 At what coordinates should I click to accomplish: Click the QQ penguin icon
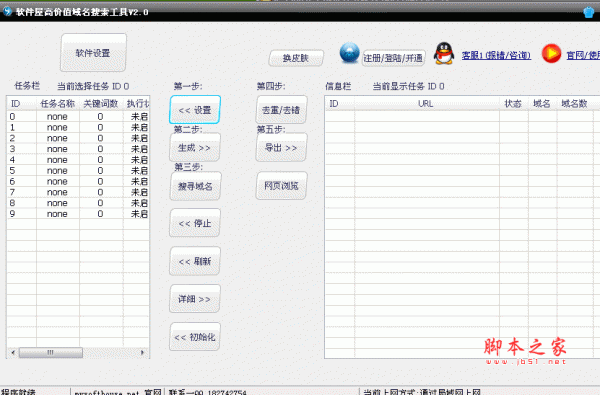click(x=444, y=53)
